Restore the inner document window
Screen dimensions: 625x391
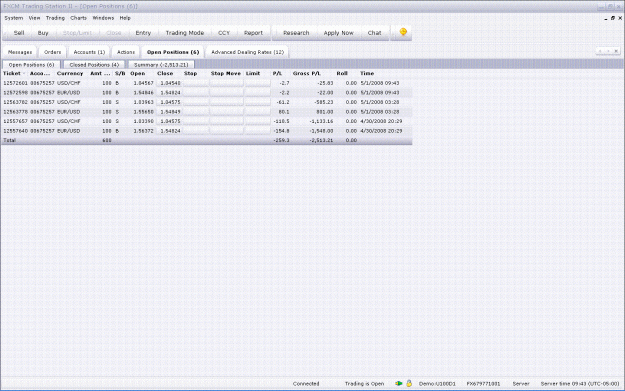pos(613,18)
